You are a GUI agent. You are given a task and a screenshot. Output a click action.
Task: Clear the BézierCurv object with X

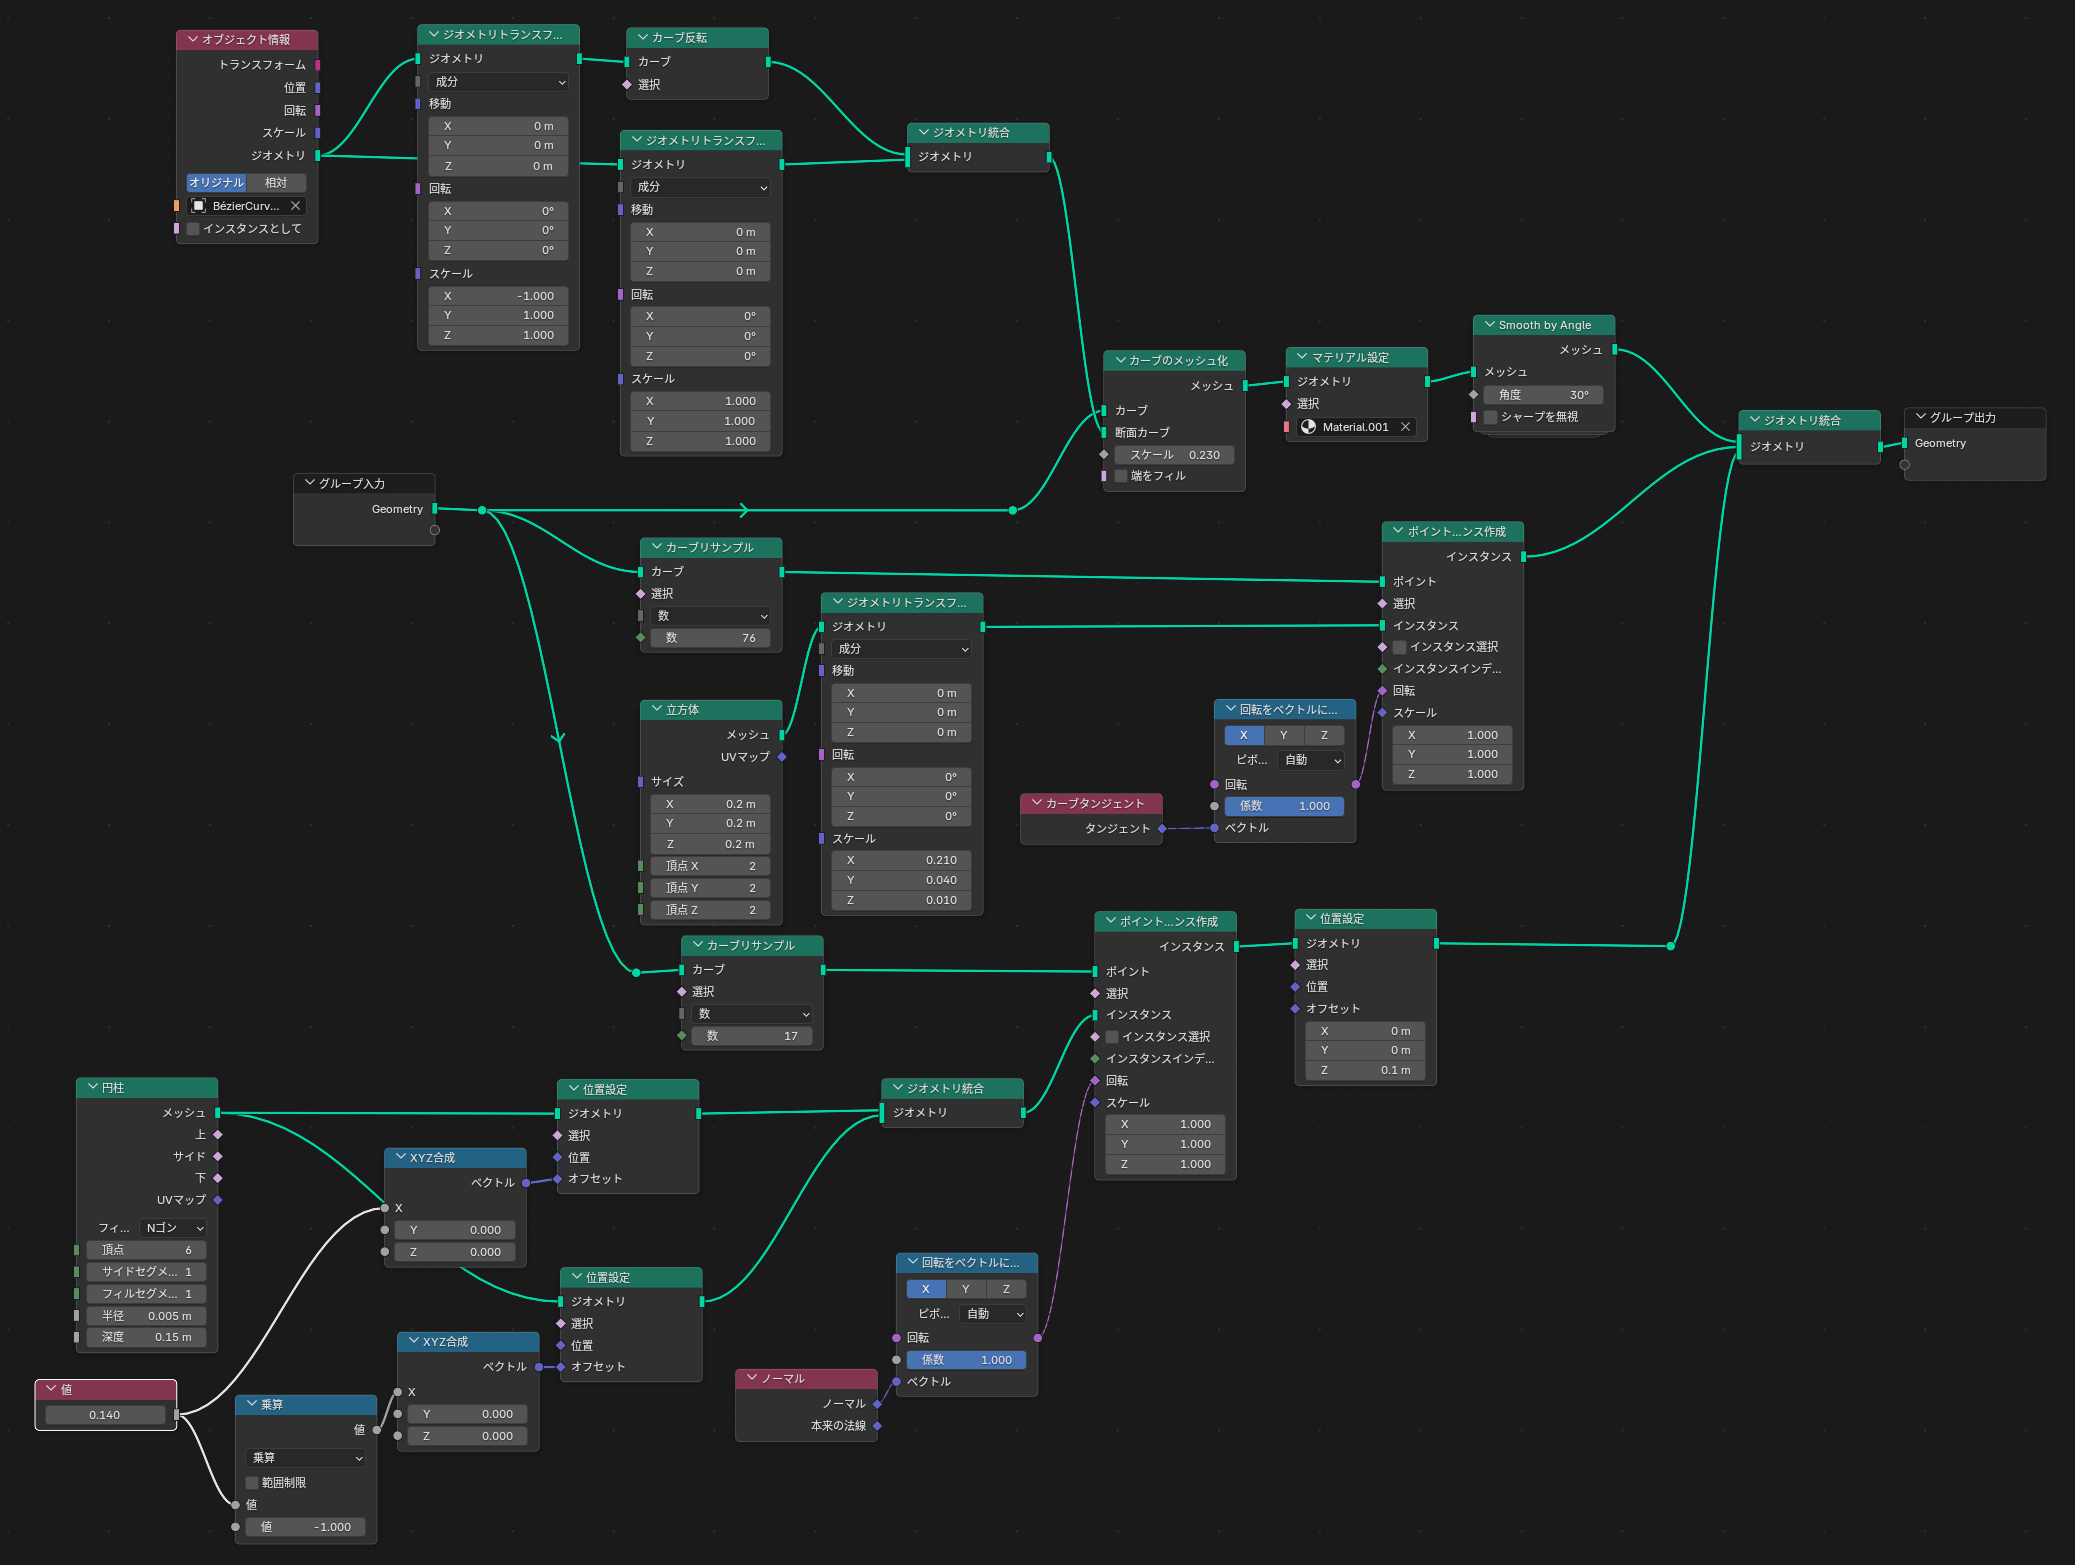coord(295,206)
